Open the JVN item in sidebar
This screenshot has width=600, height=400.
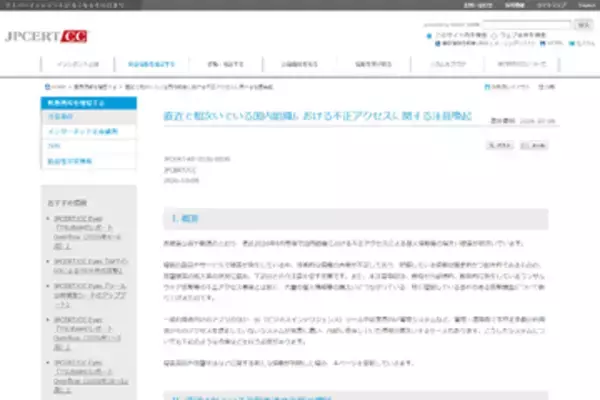89,146
